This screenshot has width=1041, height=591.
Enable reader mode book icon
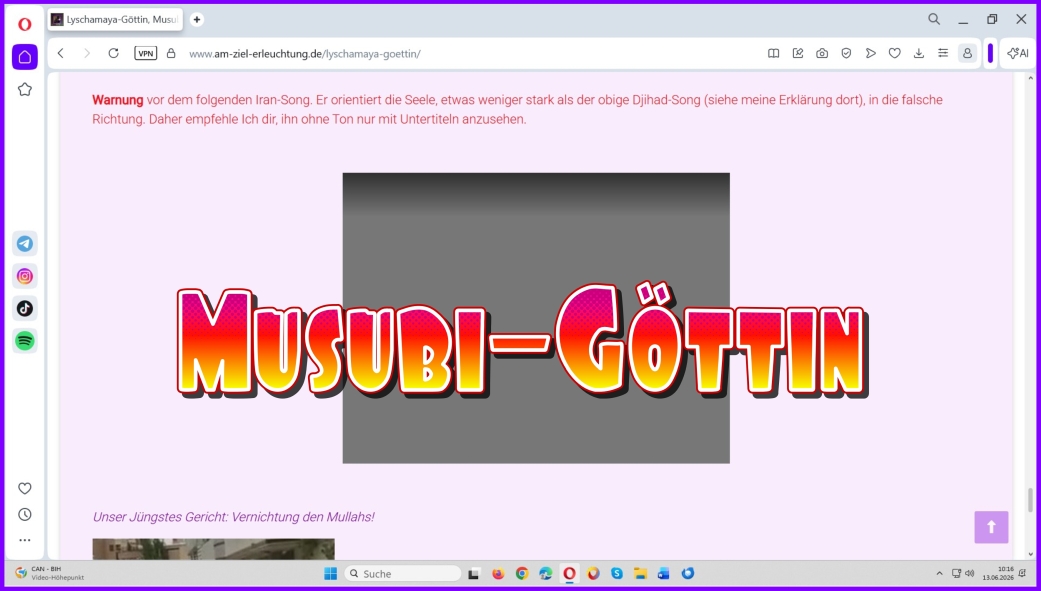(773, 53)
